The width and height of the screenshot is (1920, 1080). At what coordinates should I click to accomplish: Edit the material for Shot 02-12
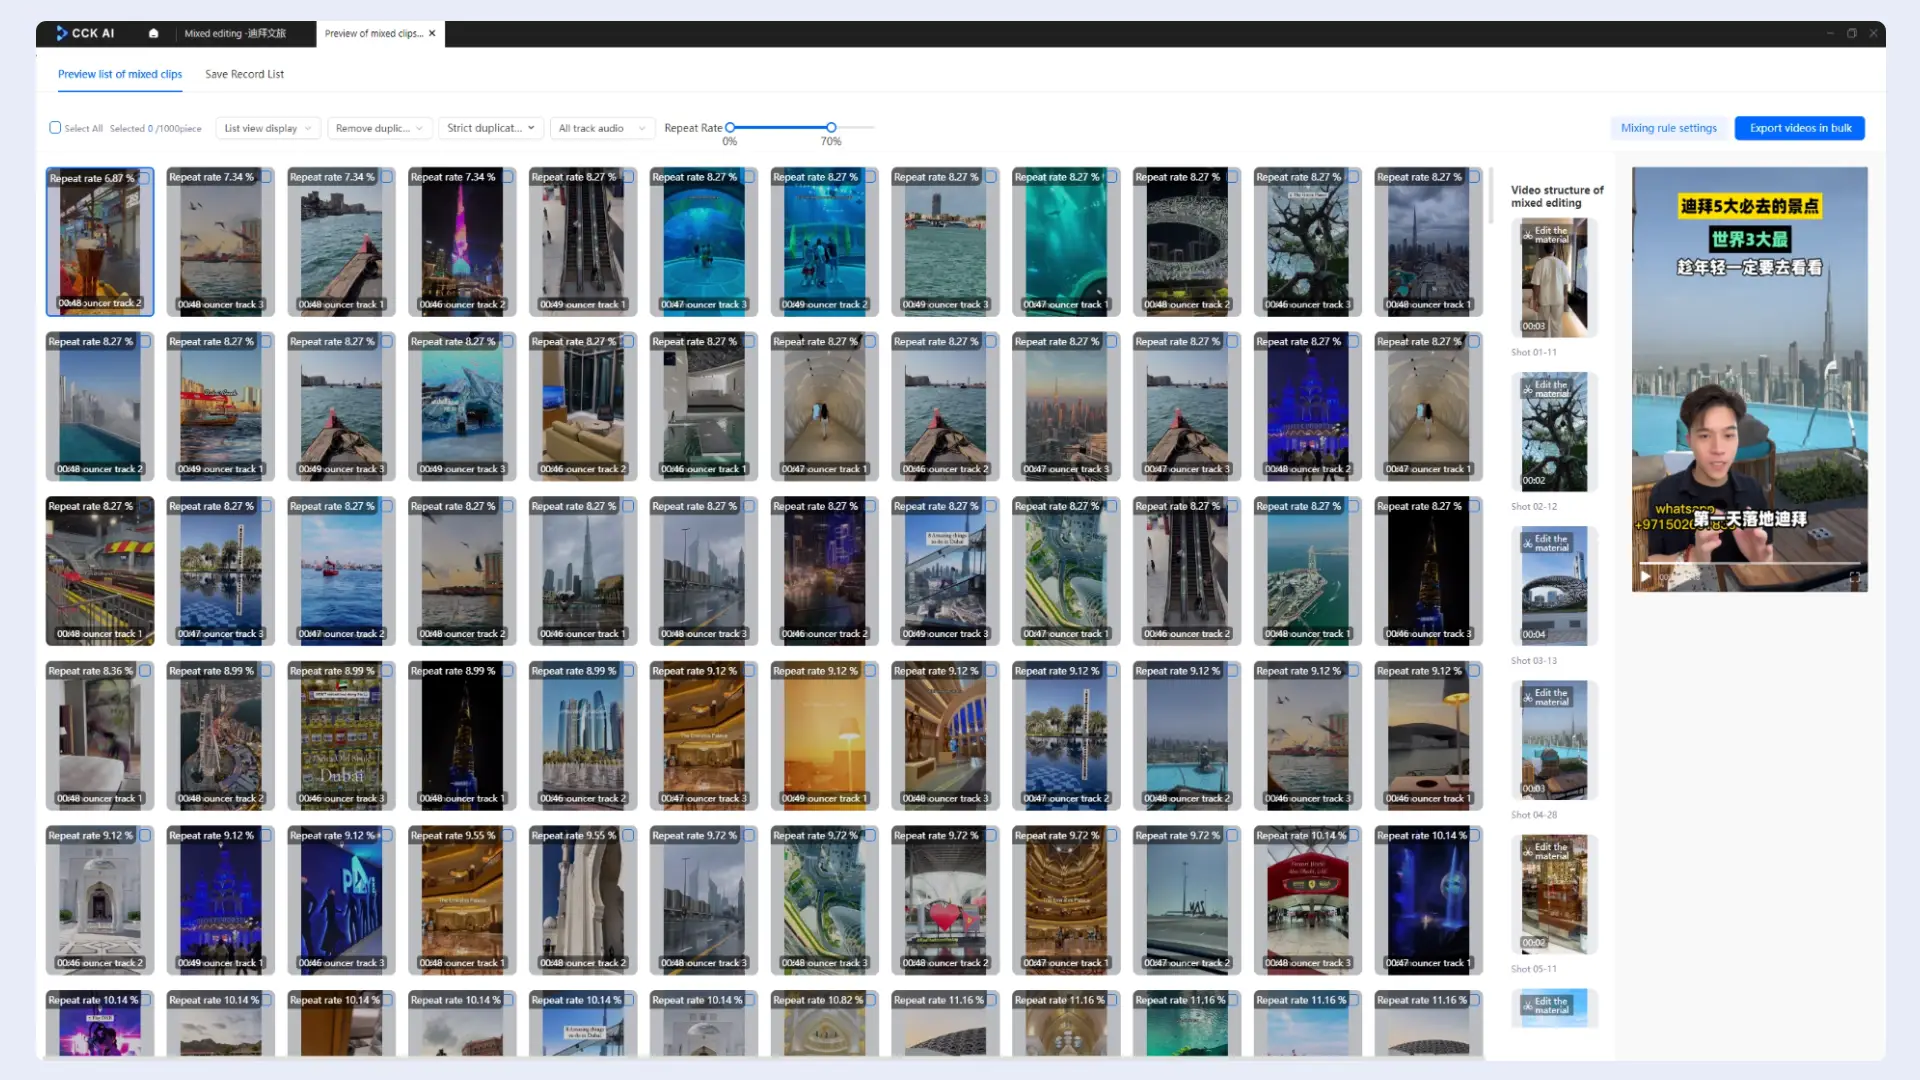(x=1546, y=389)
